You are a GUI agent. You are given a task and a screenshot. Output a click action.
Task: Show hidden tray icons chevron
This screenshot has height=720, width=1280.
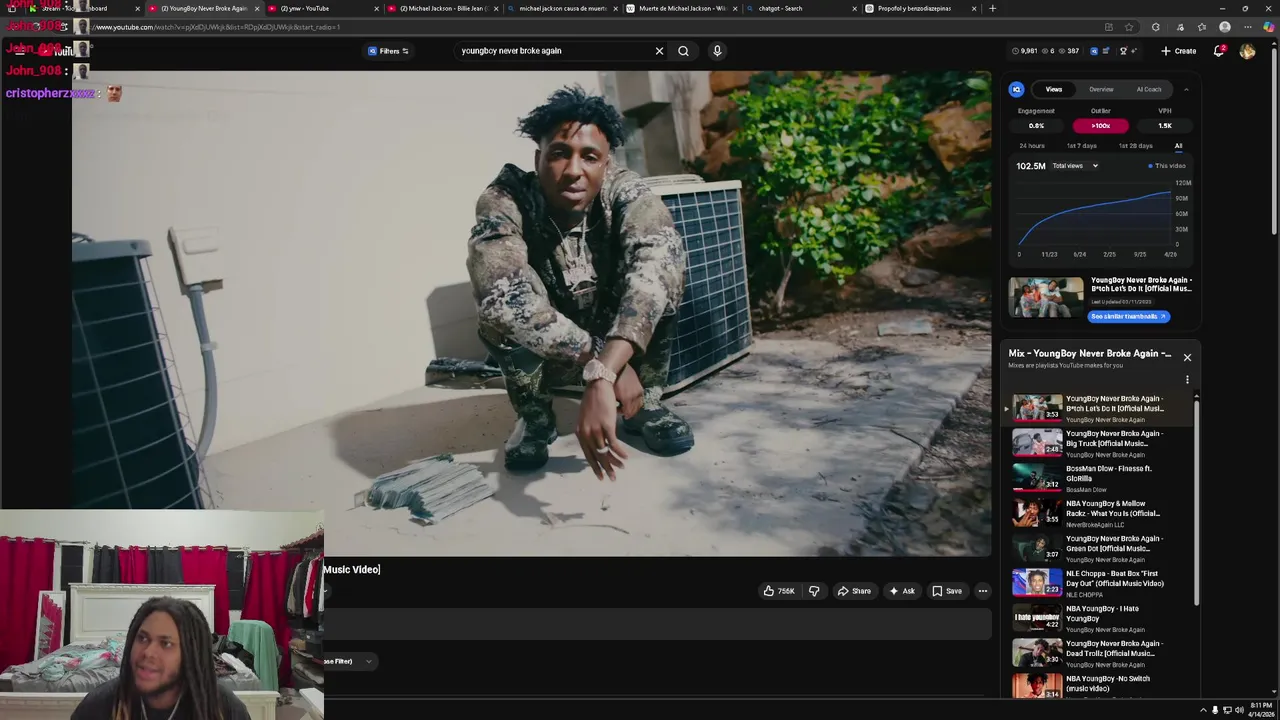click(1203, 710)
